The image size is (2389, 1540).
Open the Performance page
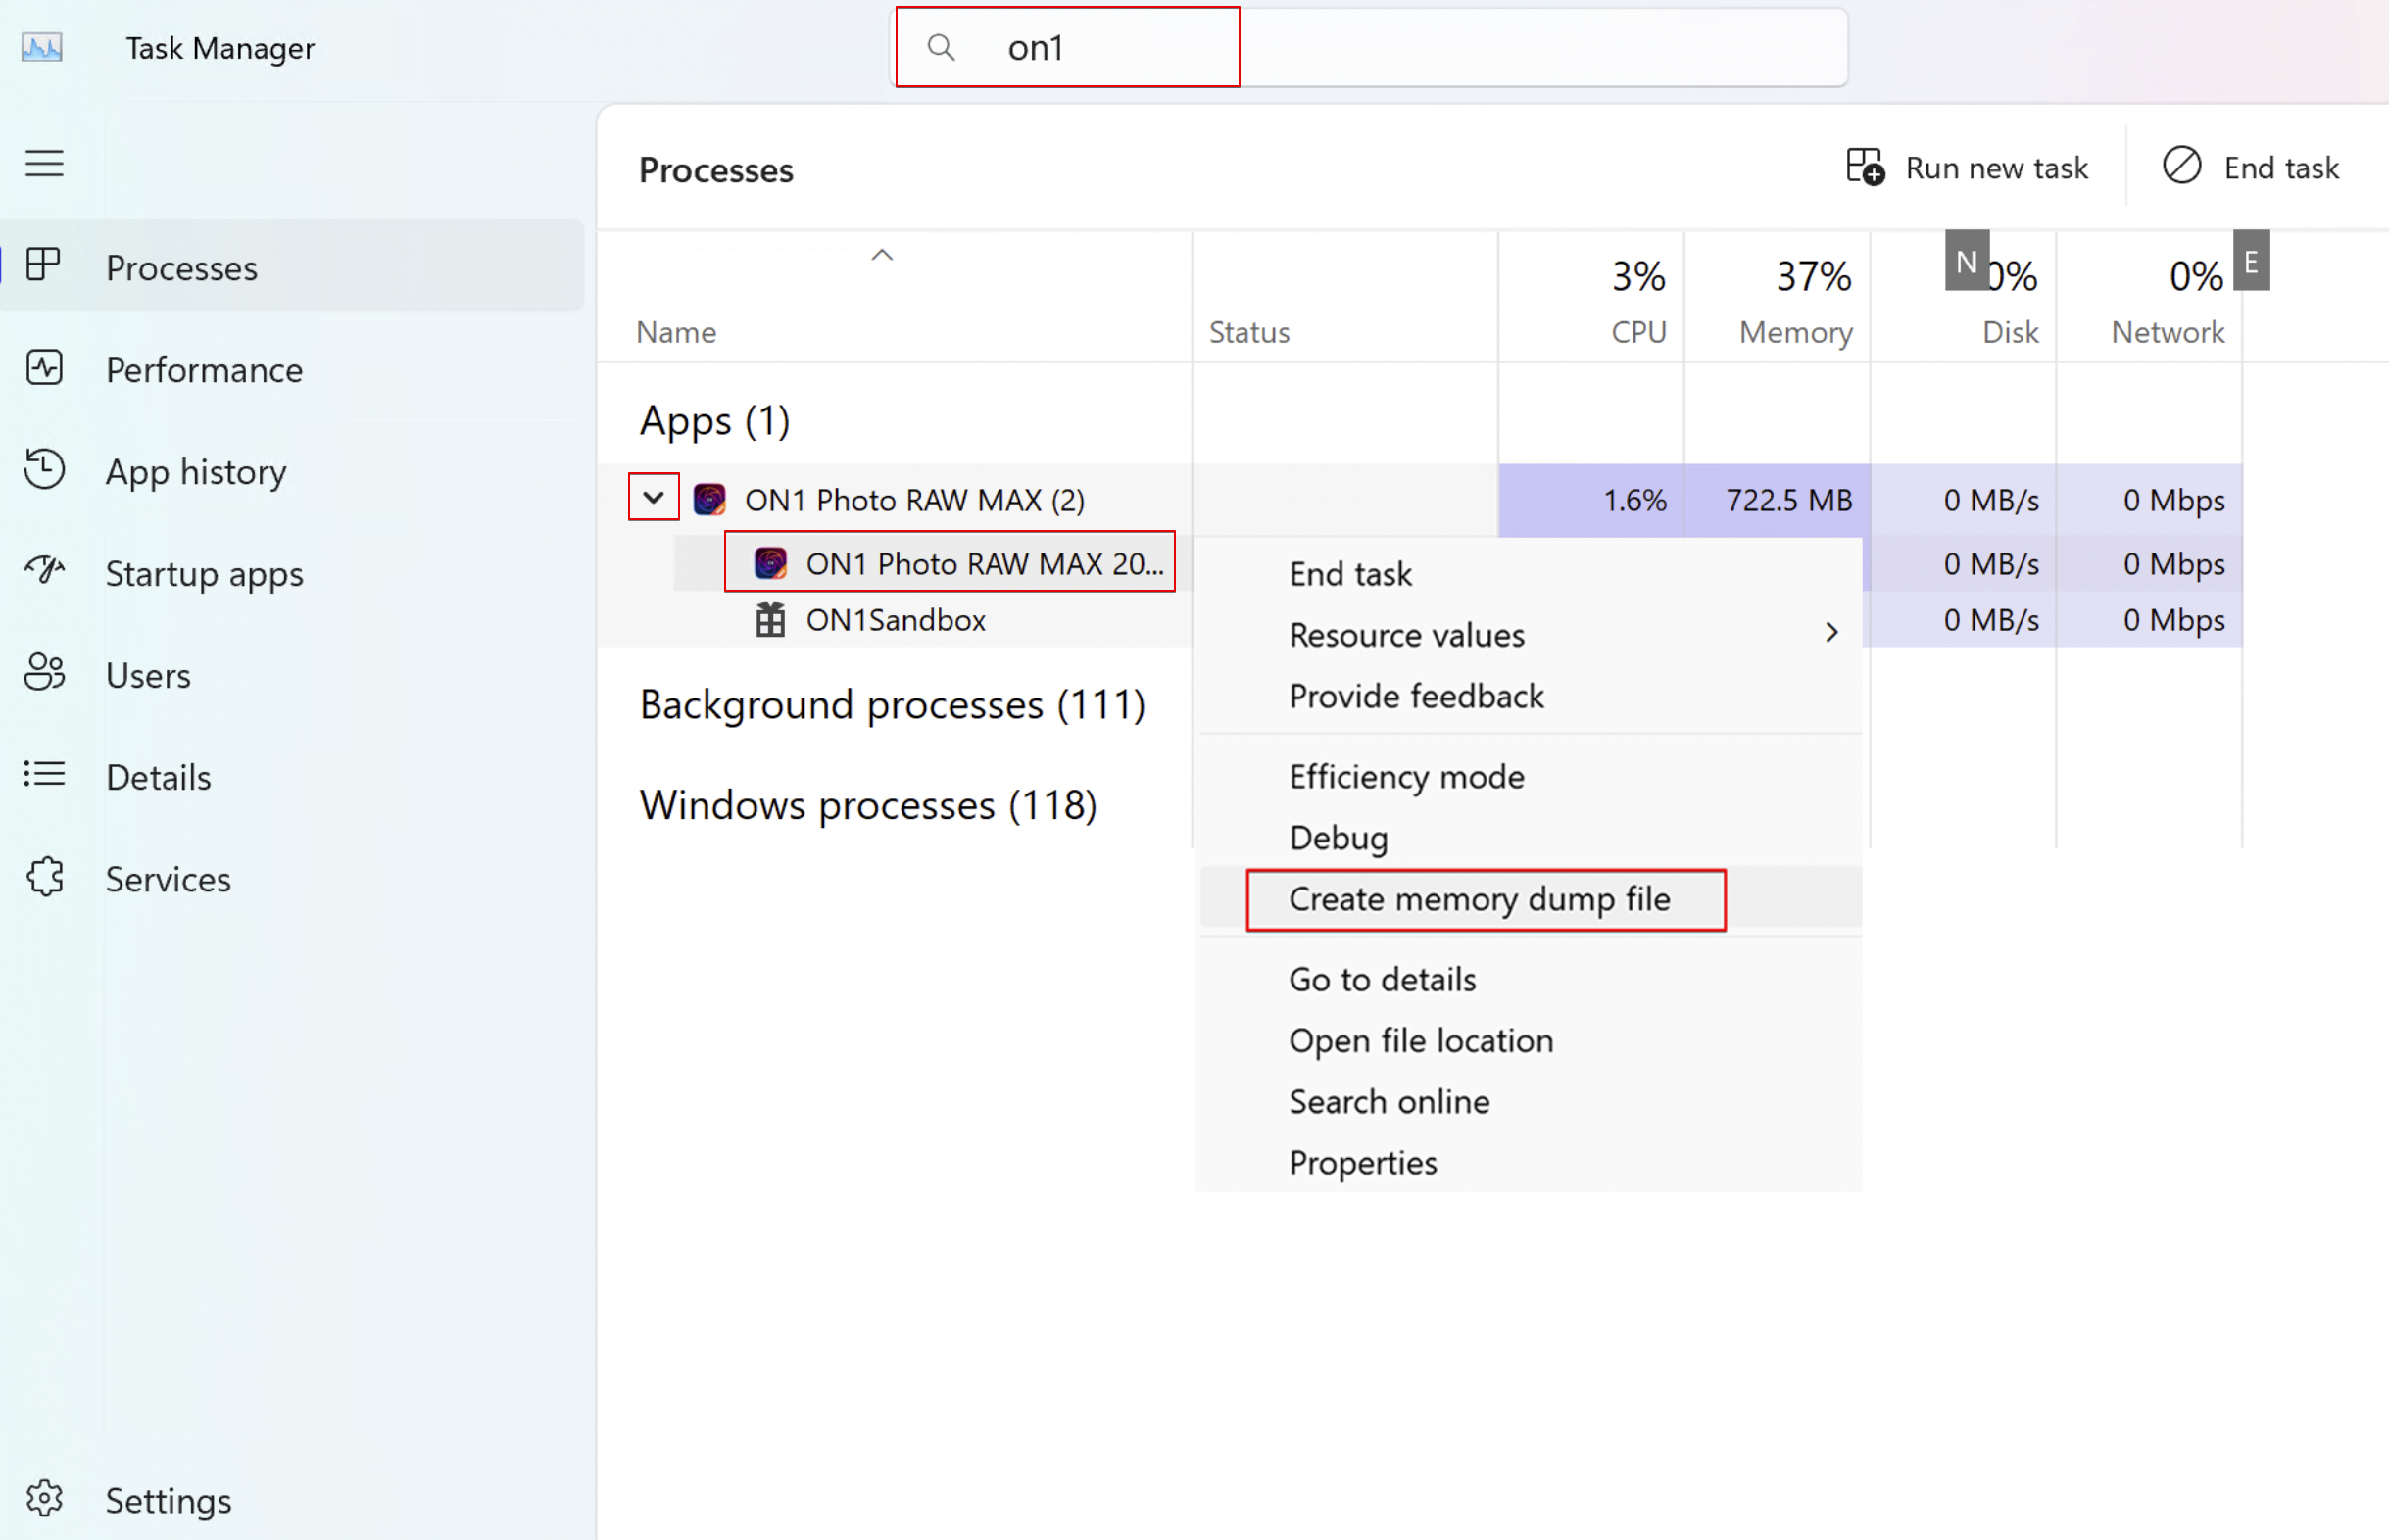click(292, 370)
